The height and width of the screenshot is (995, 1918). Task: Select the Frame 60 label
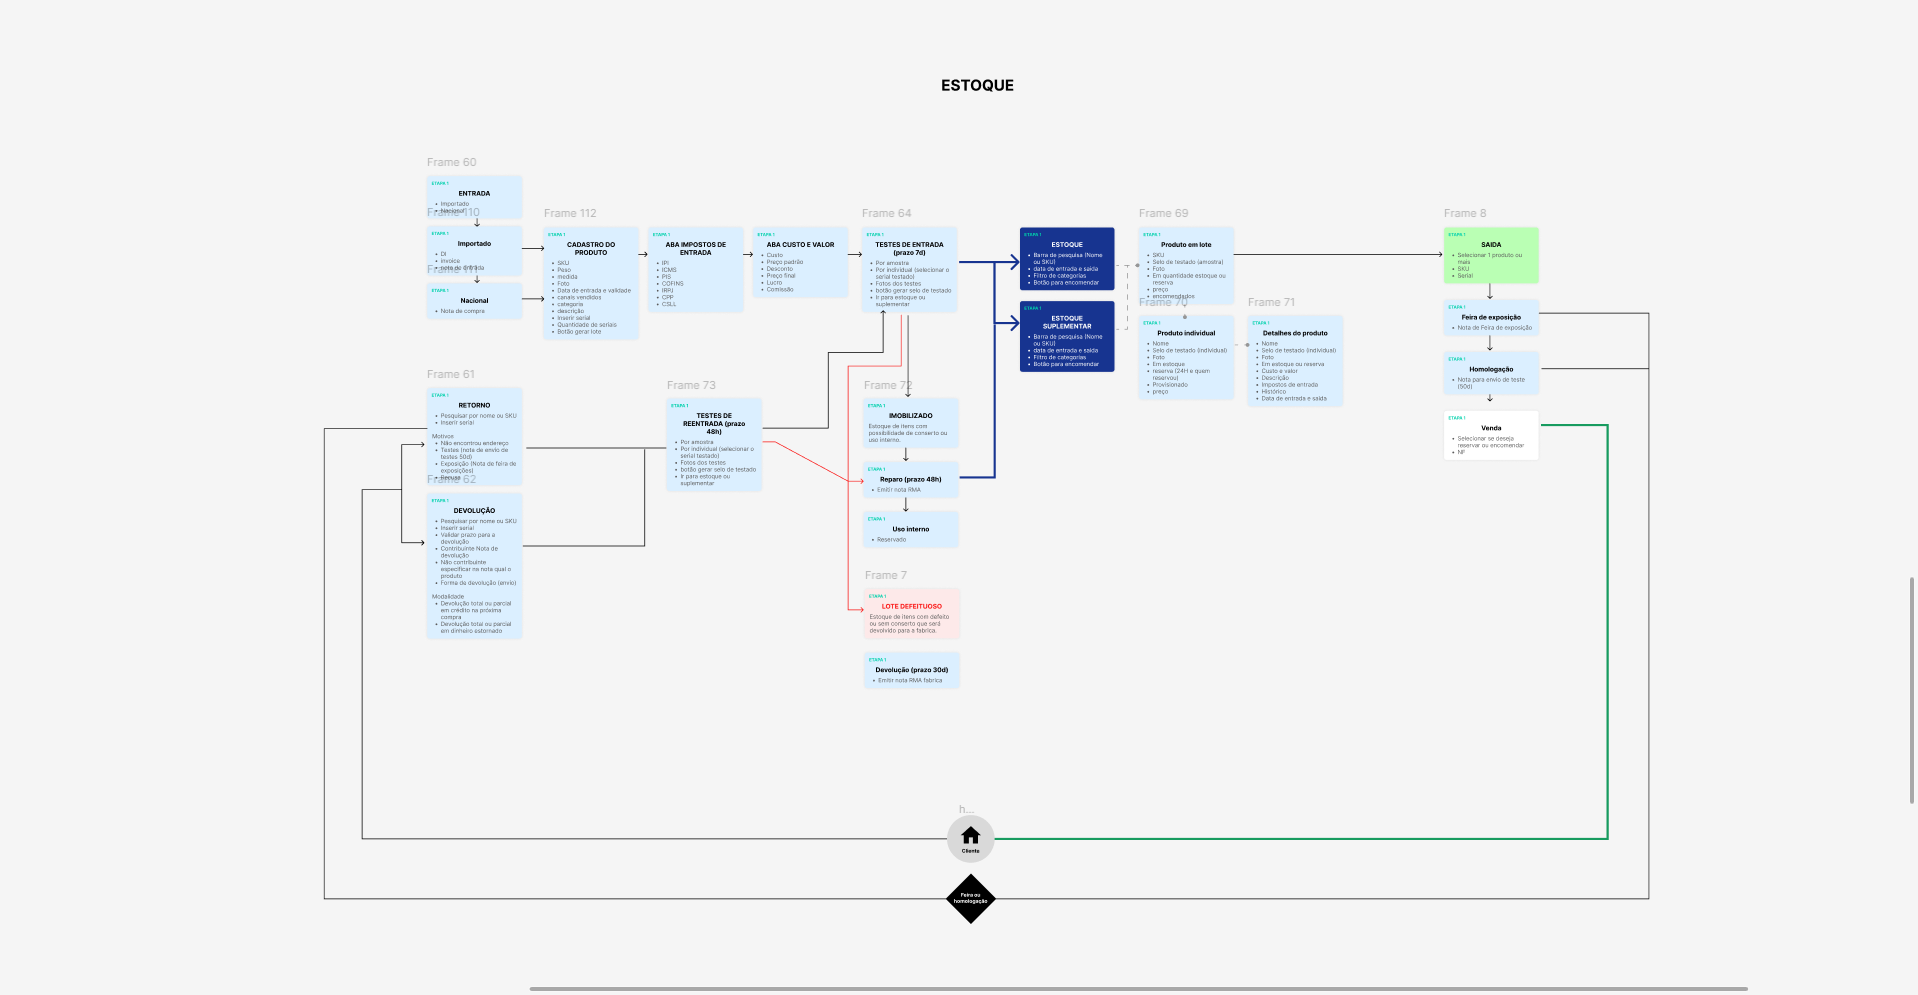(451, 162)
